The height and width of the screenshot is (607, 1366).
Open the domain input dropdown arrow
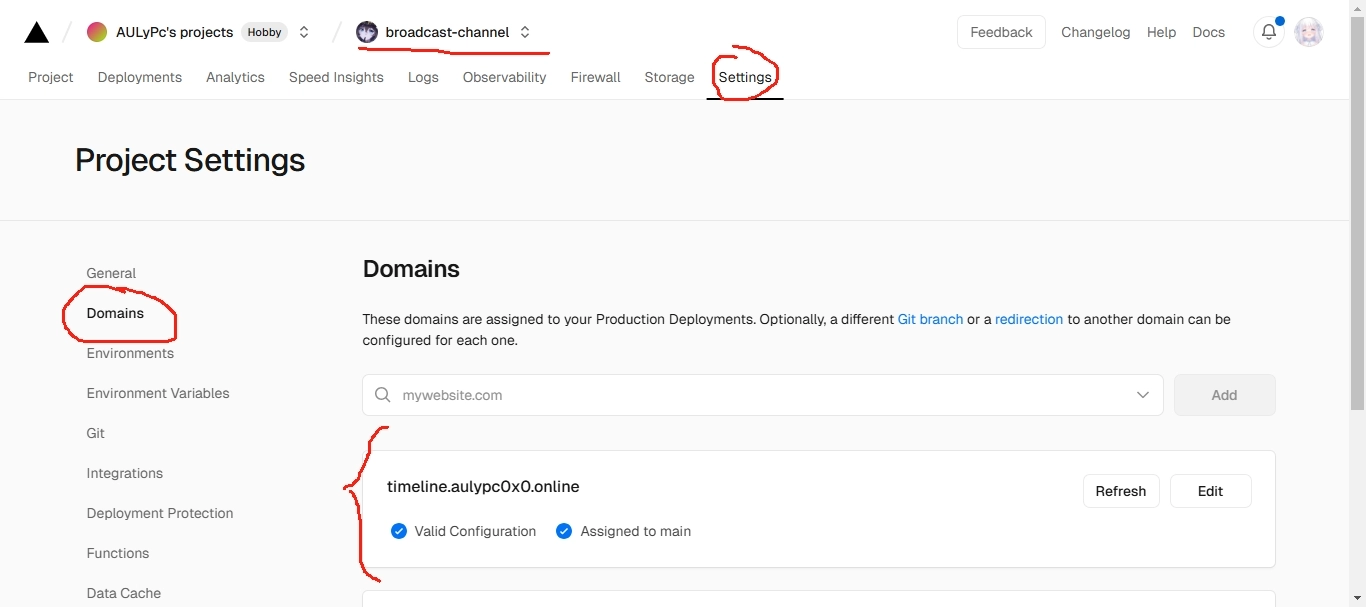(x=1143, y=395)
